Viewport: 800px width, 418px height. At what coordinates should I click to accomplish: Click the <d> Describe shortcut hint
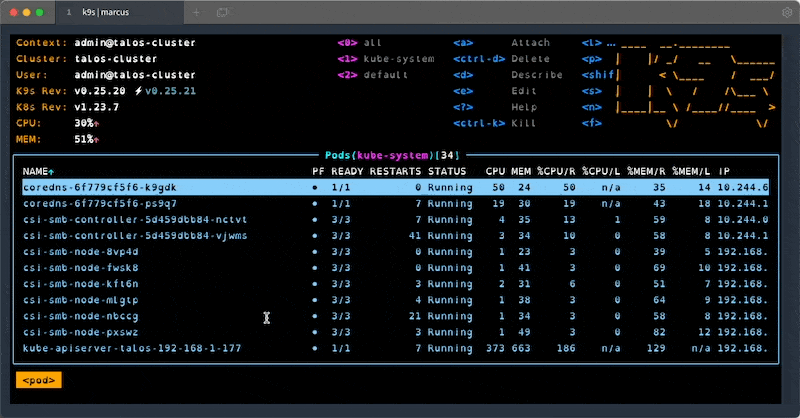click(508, 75)
